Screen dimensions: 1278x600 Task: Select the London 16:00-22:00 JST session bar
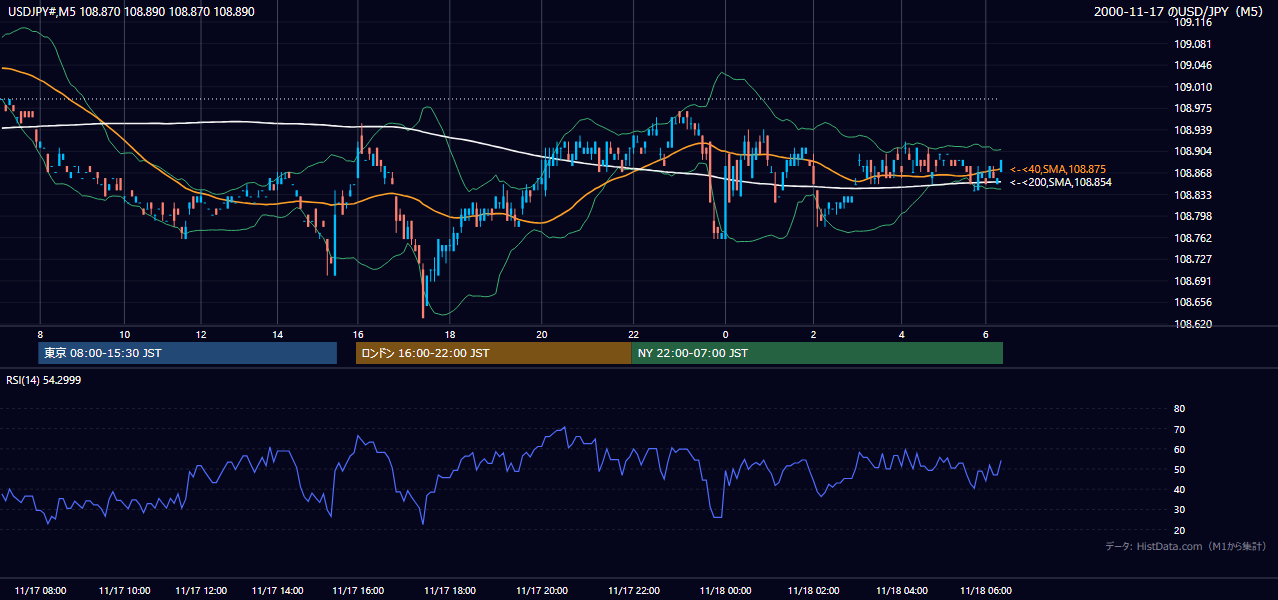[493, 353]
